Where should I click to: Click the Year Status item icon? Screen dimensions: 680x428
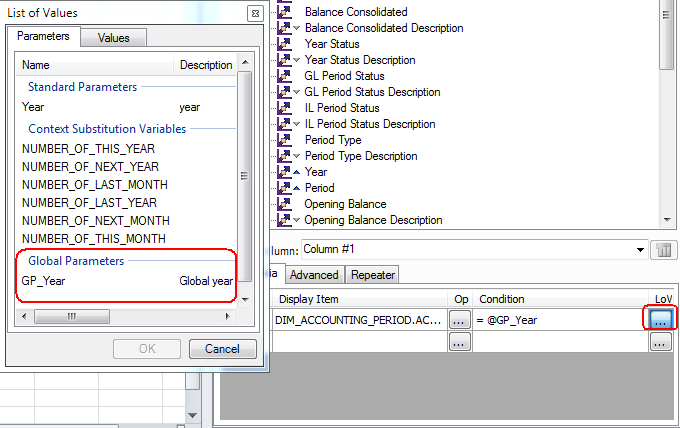click(284, 44)
